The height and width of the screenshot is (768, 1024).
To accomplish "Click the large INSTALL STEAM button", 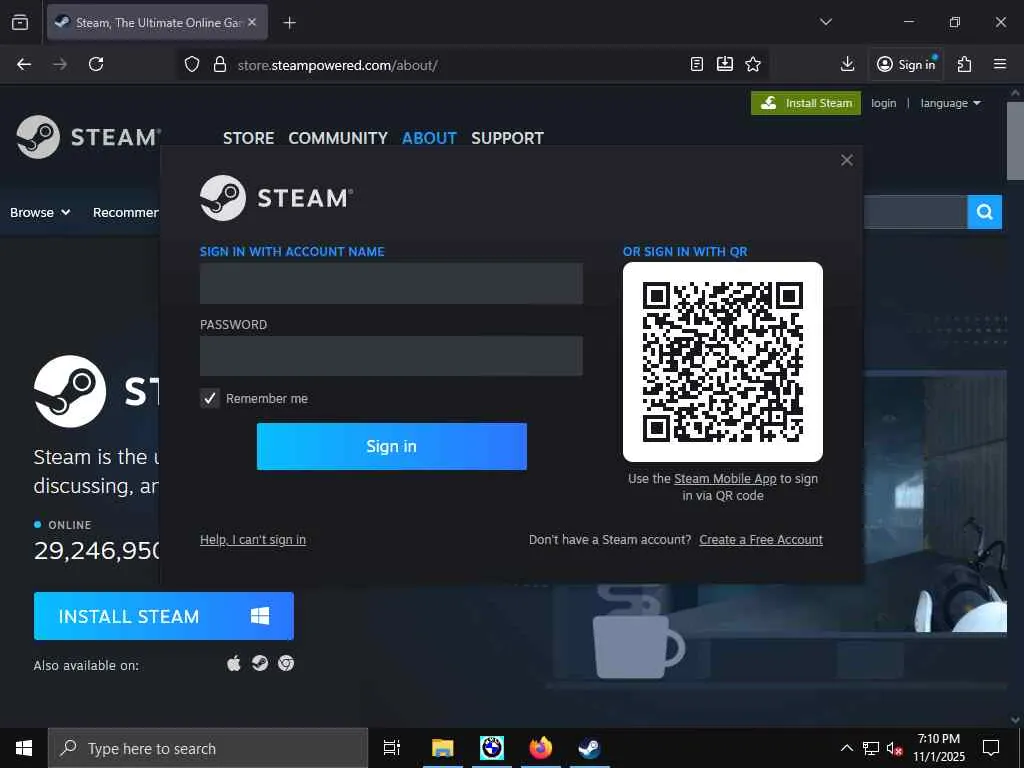I will tap(163, 616).
